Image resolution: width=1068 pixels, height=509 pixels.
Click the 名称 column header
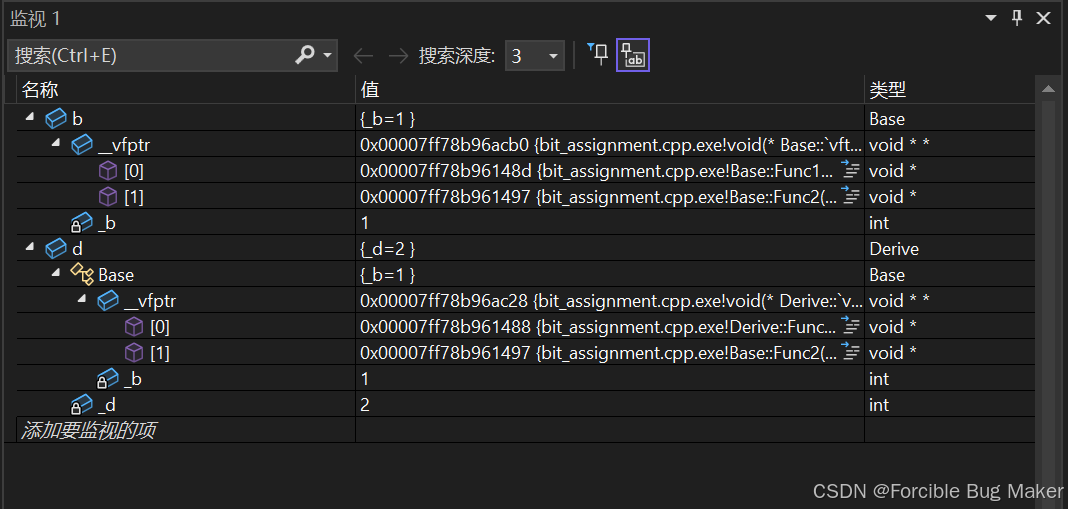tap(40, 90)
